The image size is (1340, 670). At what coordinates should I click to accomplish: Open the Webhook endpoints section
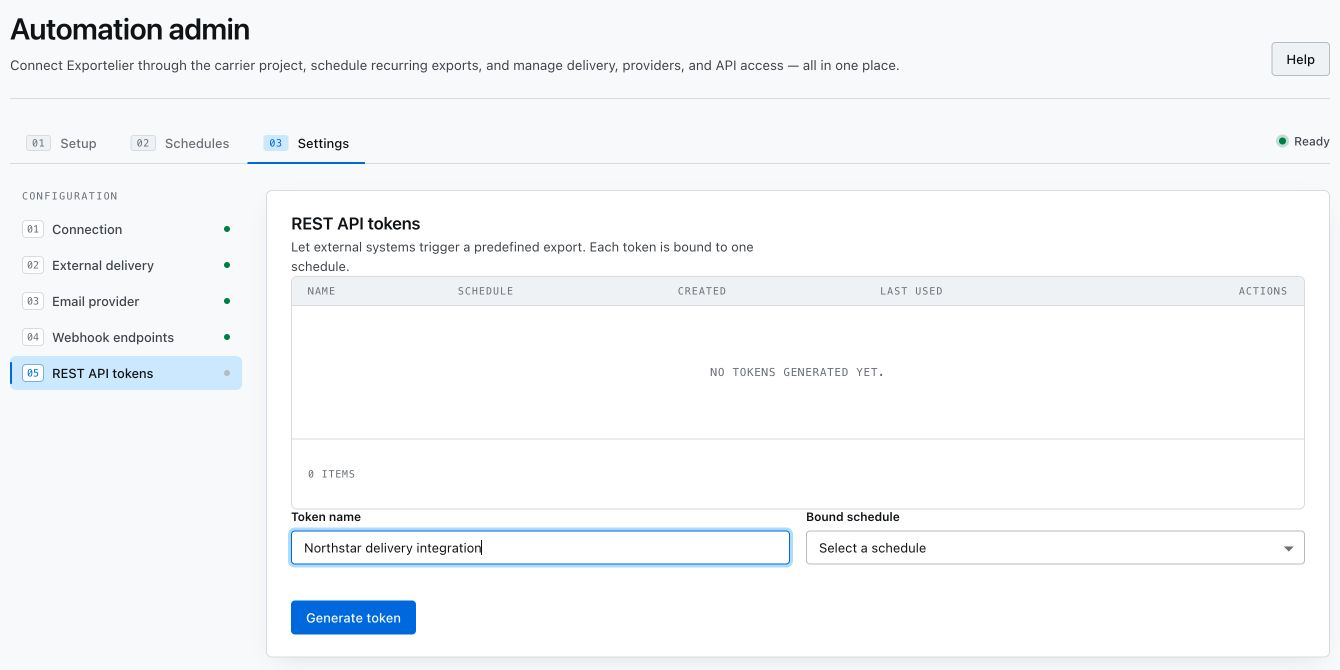pyautogui.click(x=126, y=337)
